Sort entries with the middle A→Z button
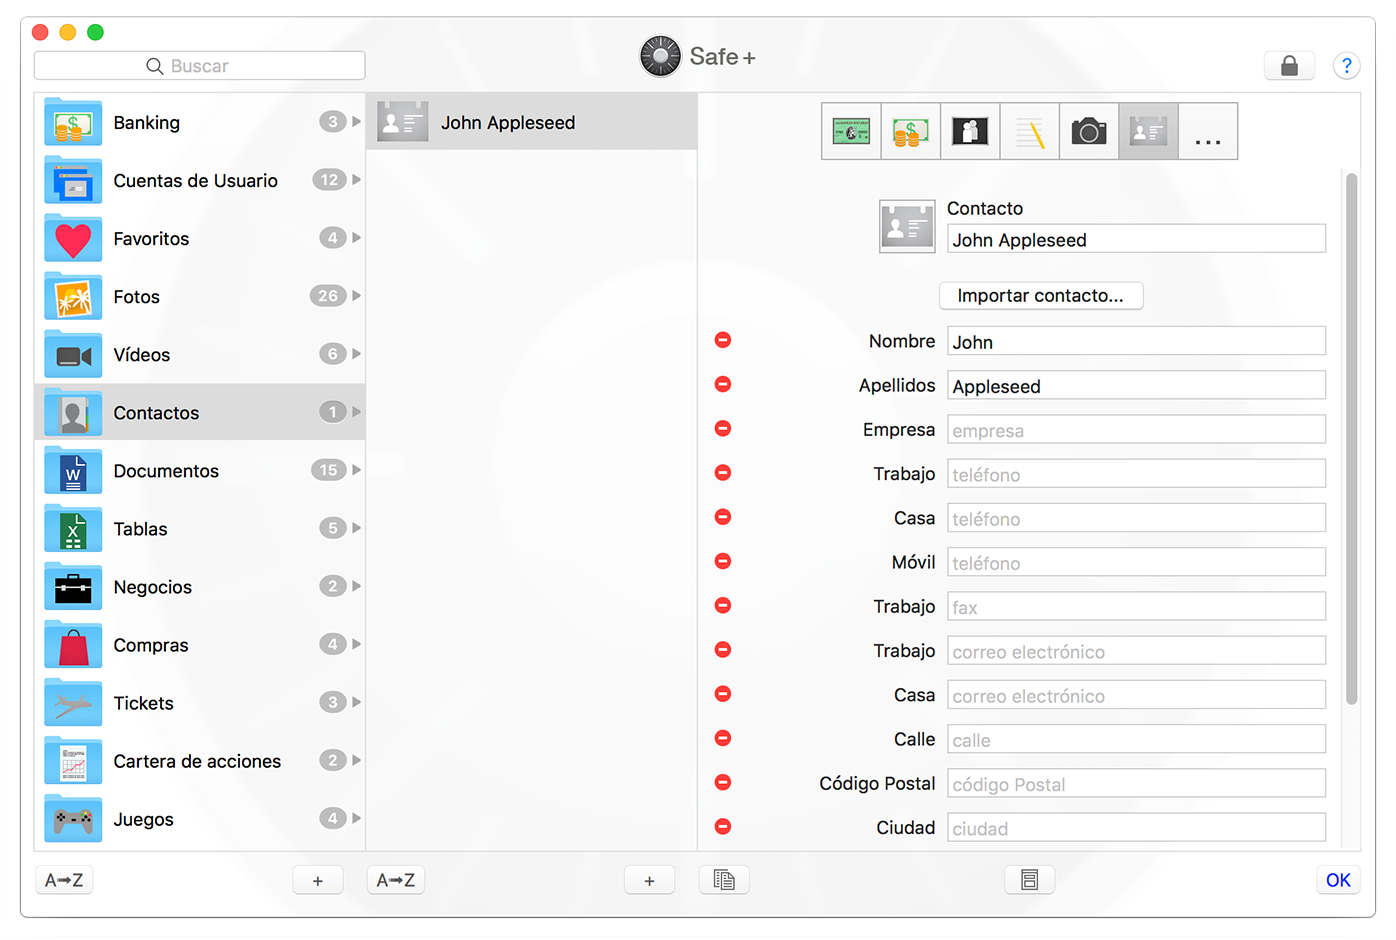This screenshot has width=1396, height=940. 396,880
